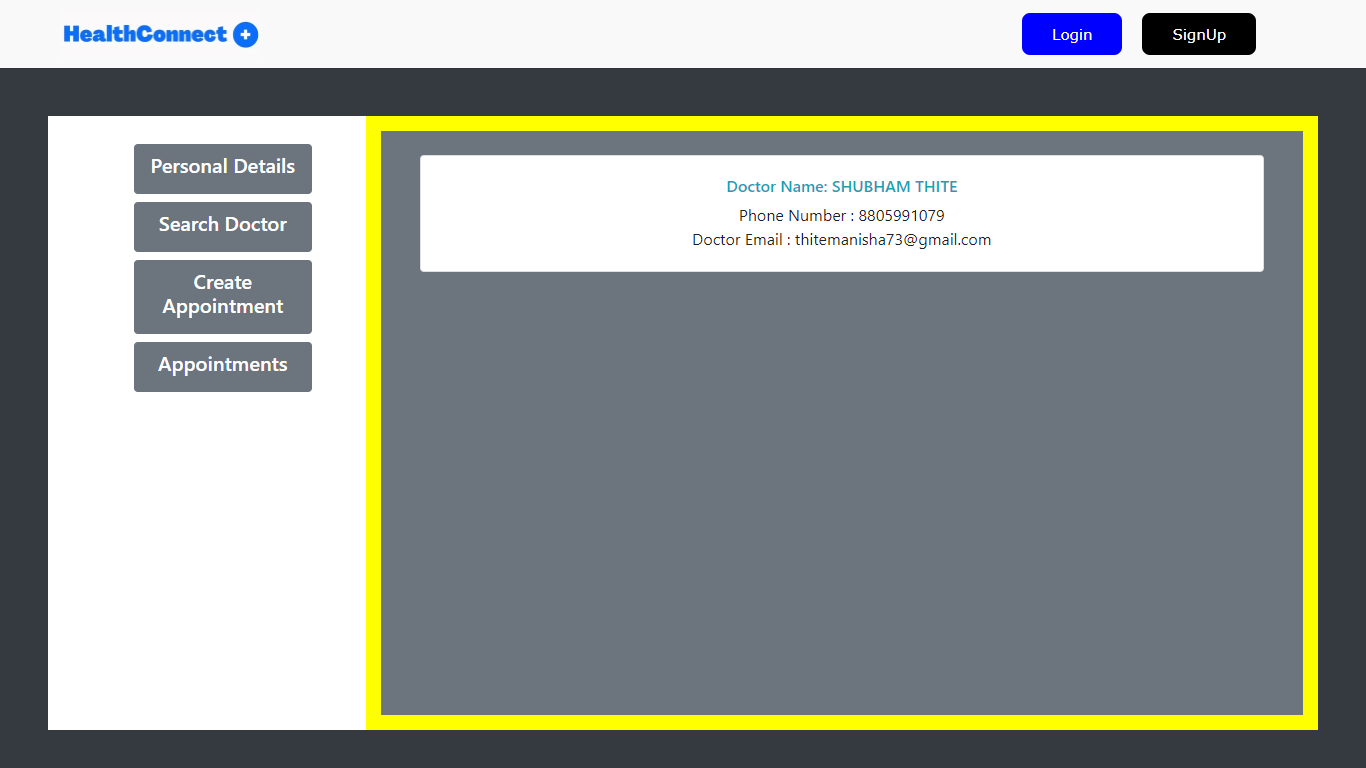Click the dark header bar
The height and width of the screenshot is (768, 1366).
[x=683, y=90]
